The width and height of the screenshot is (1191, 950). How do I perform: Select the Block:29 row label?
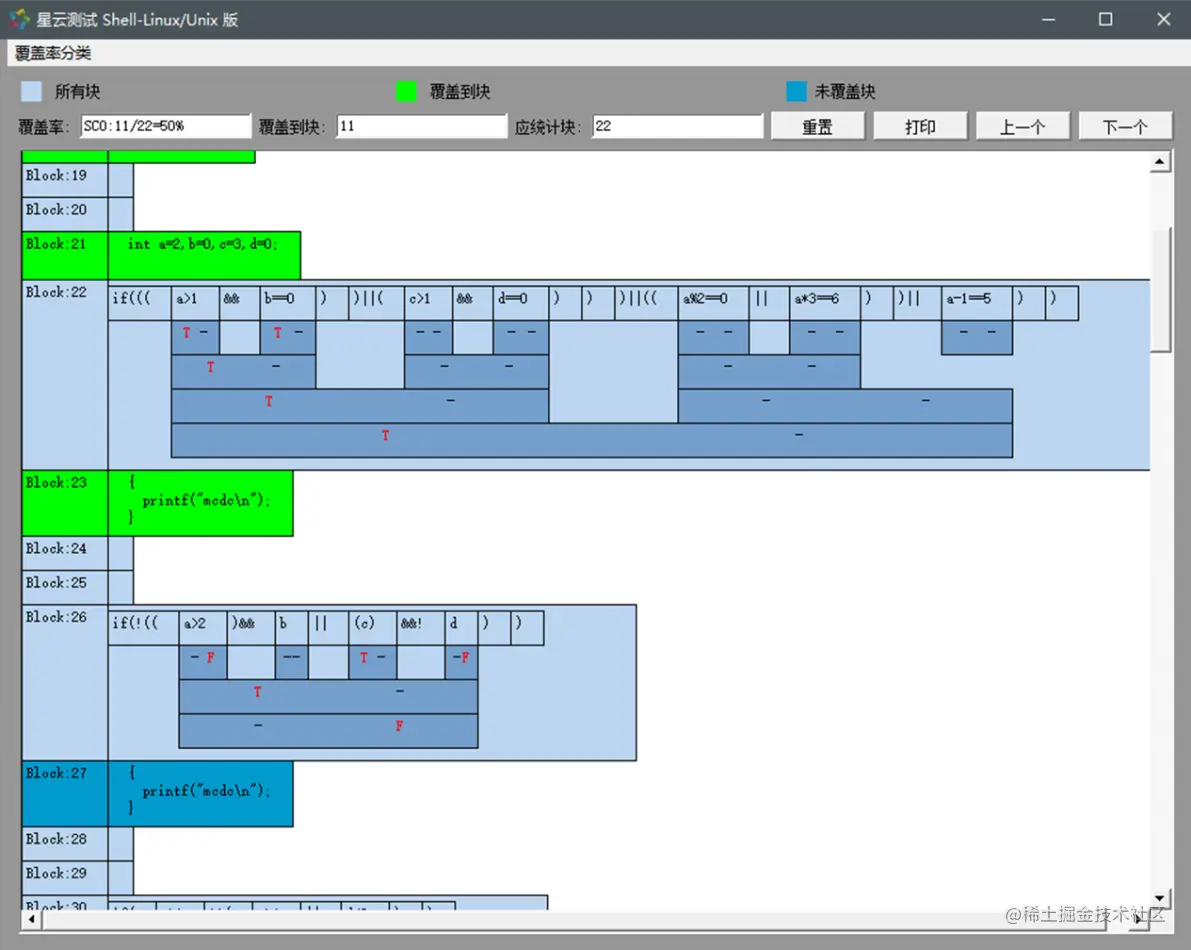65,879
